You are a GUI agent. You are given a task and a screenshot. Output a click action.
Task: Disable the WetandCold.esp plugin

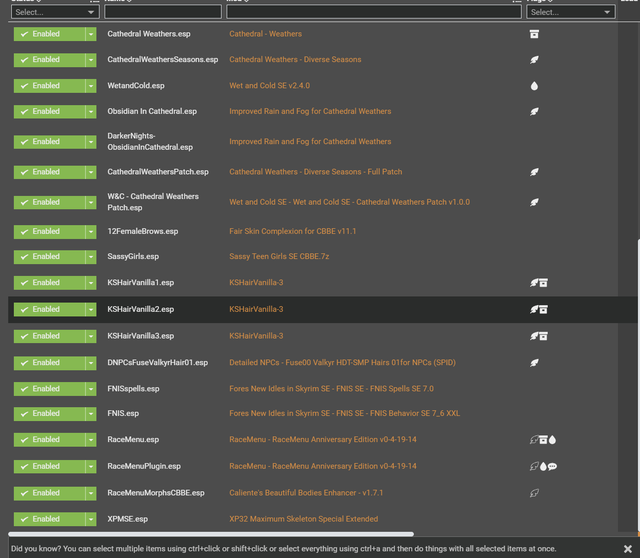[49, 86]
